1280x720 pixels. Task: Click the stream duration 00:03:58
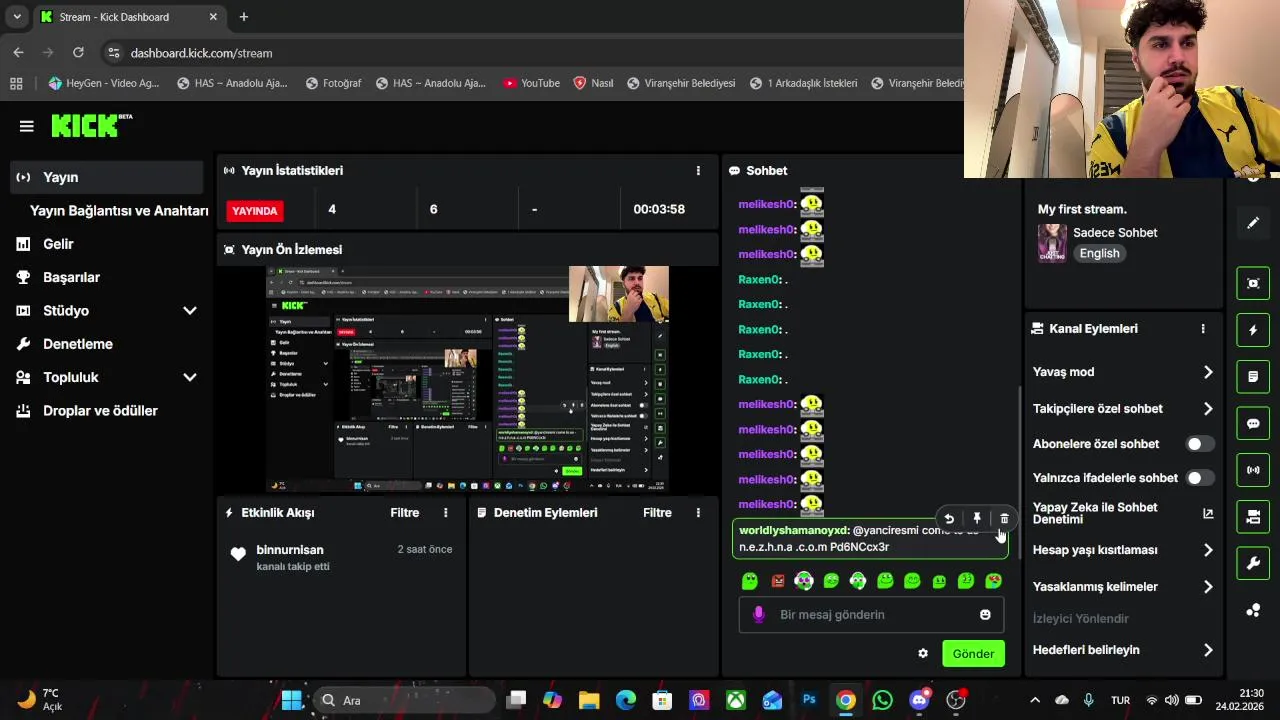[659, 210]
